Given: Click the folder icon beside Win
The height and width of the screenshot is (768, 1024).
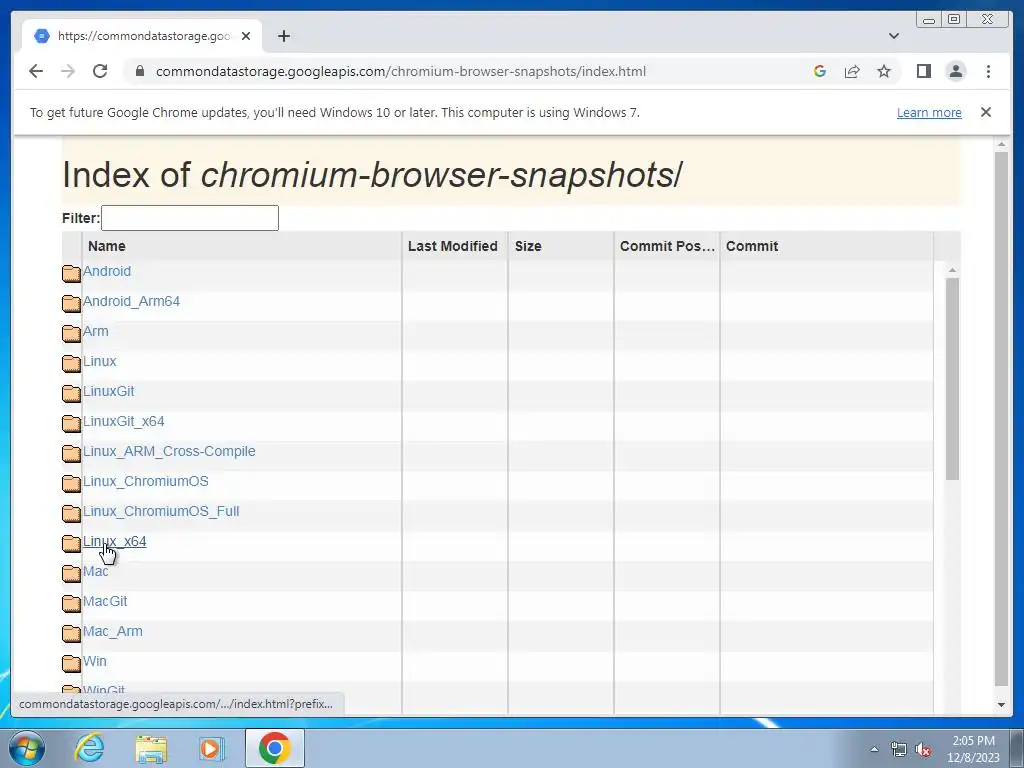Looking at the screenshot, I should (71, 664).
